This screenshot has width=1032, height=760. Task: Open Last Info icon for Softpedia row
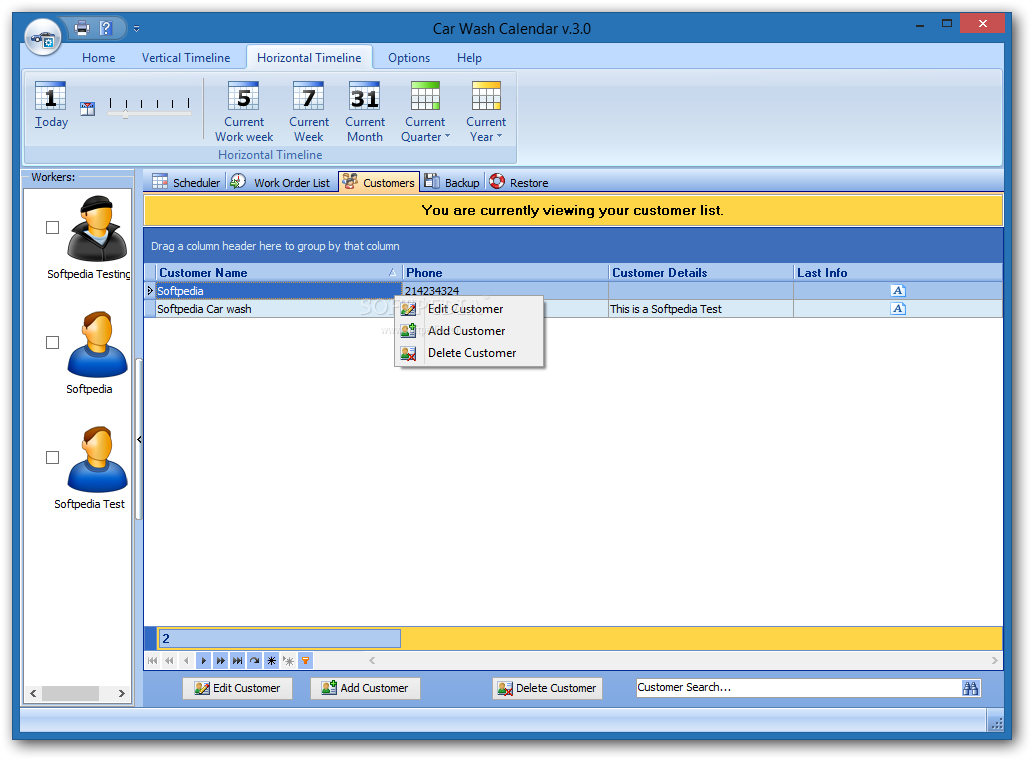click(898, 291)
